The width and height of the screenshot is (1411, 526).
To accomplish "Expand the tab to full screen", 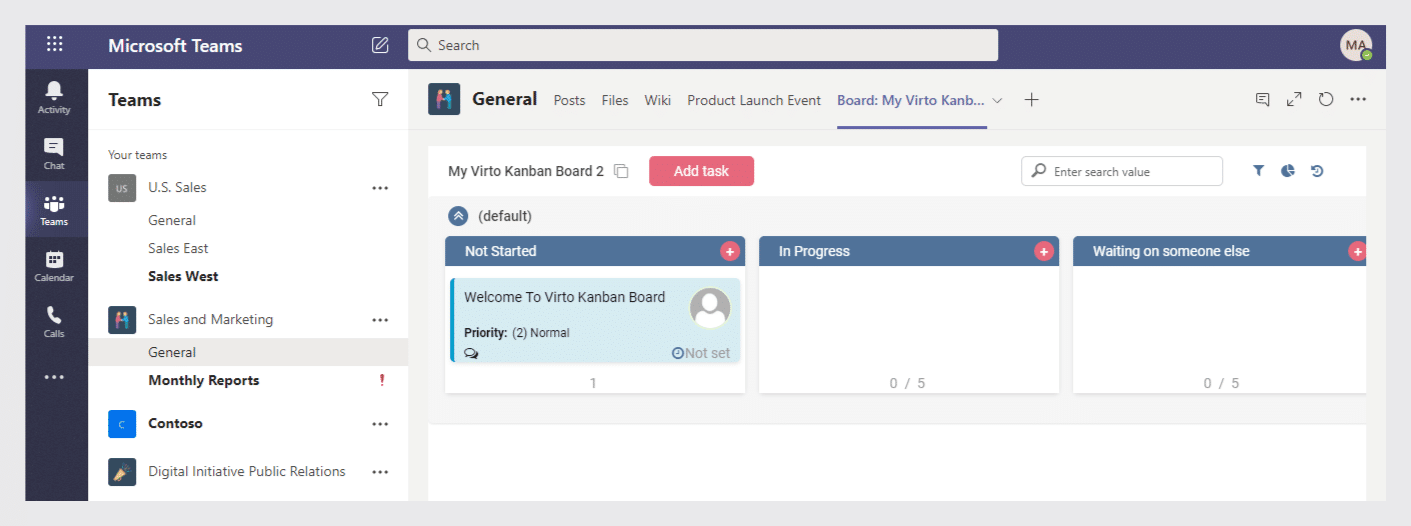I will click(x=1294, y=99).
